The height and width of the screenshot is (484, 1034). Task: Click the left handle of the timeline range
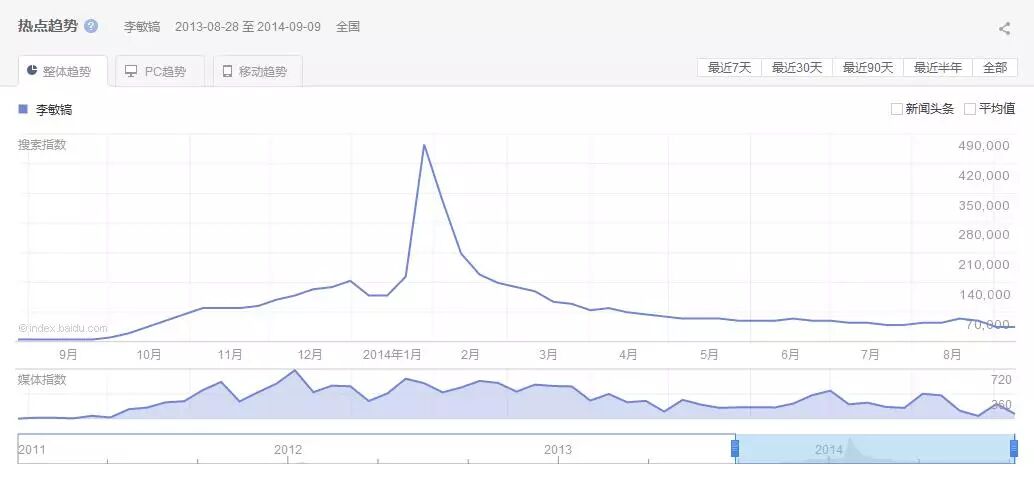(735, 449)
